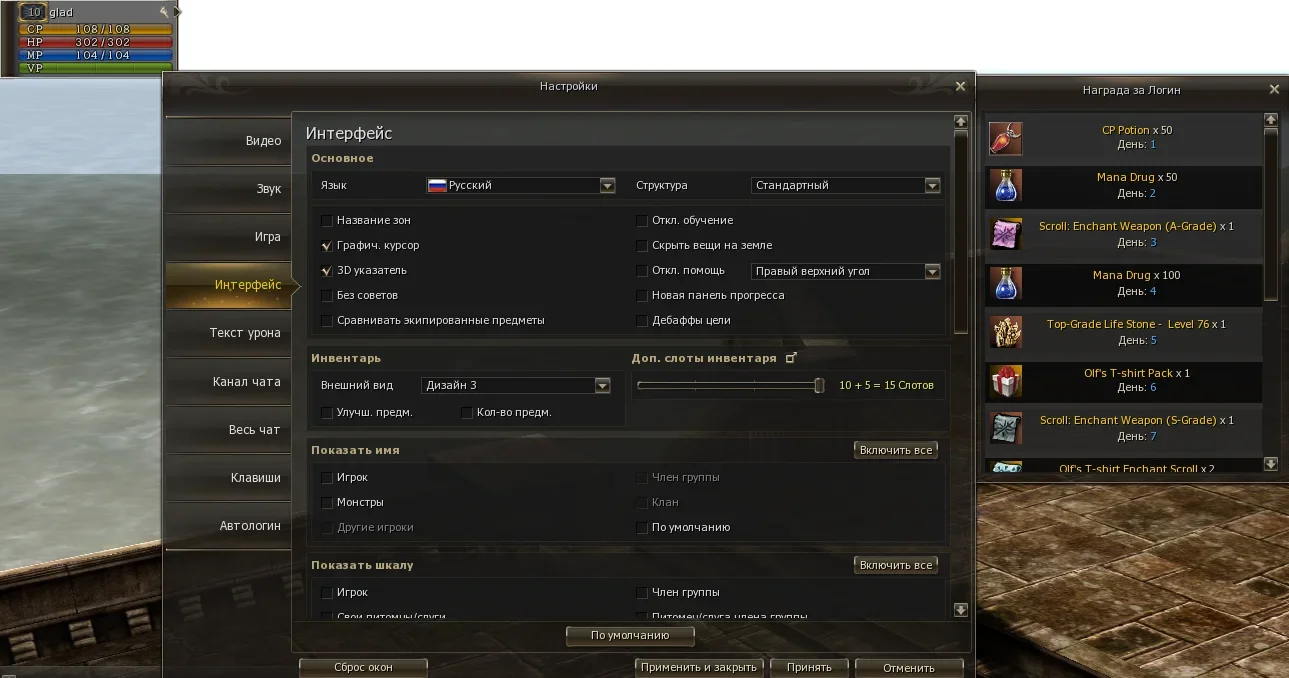Open the Структура dropdown

[846, 185]
